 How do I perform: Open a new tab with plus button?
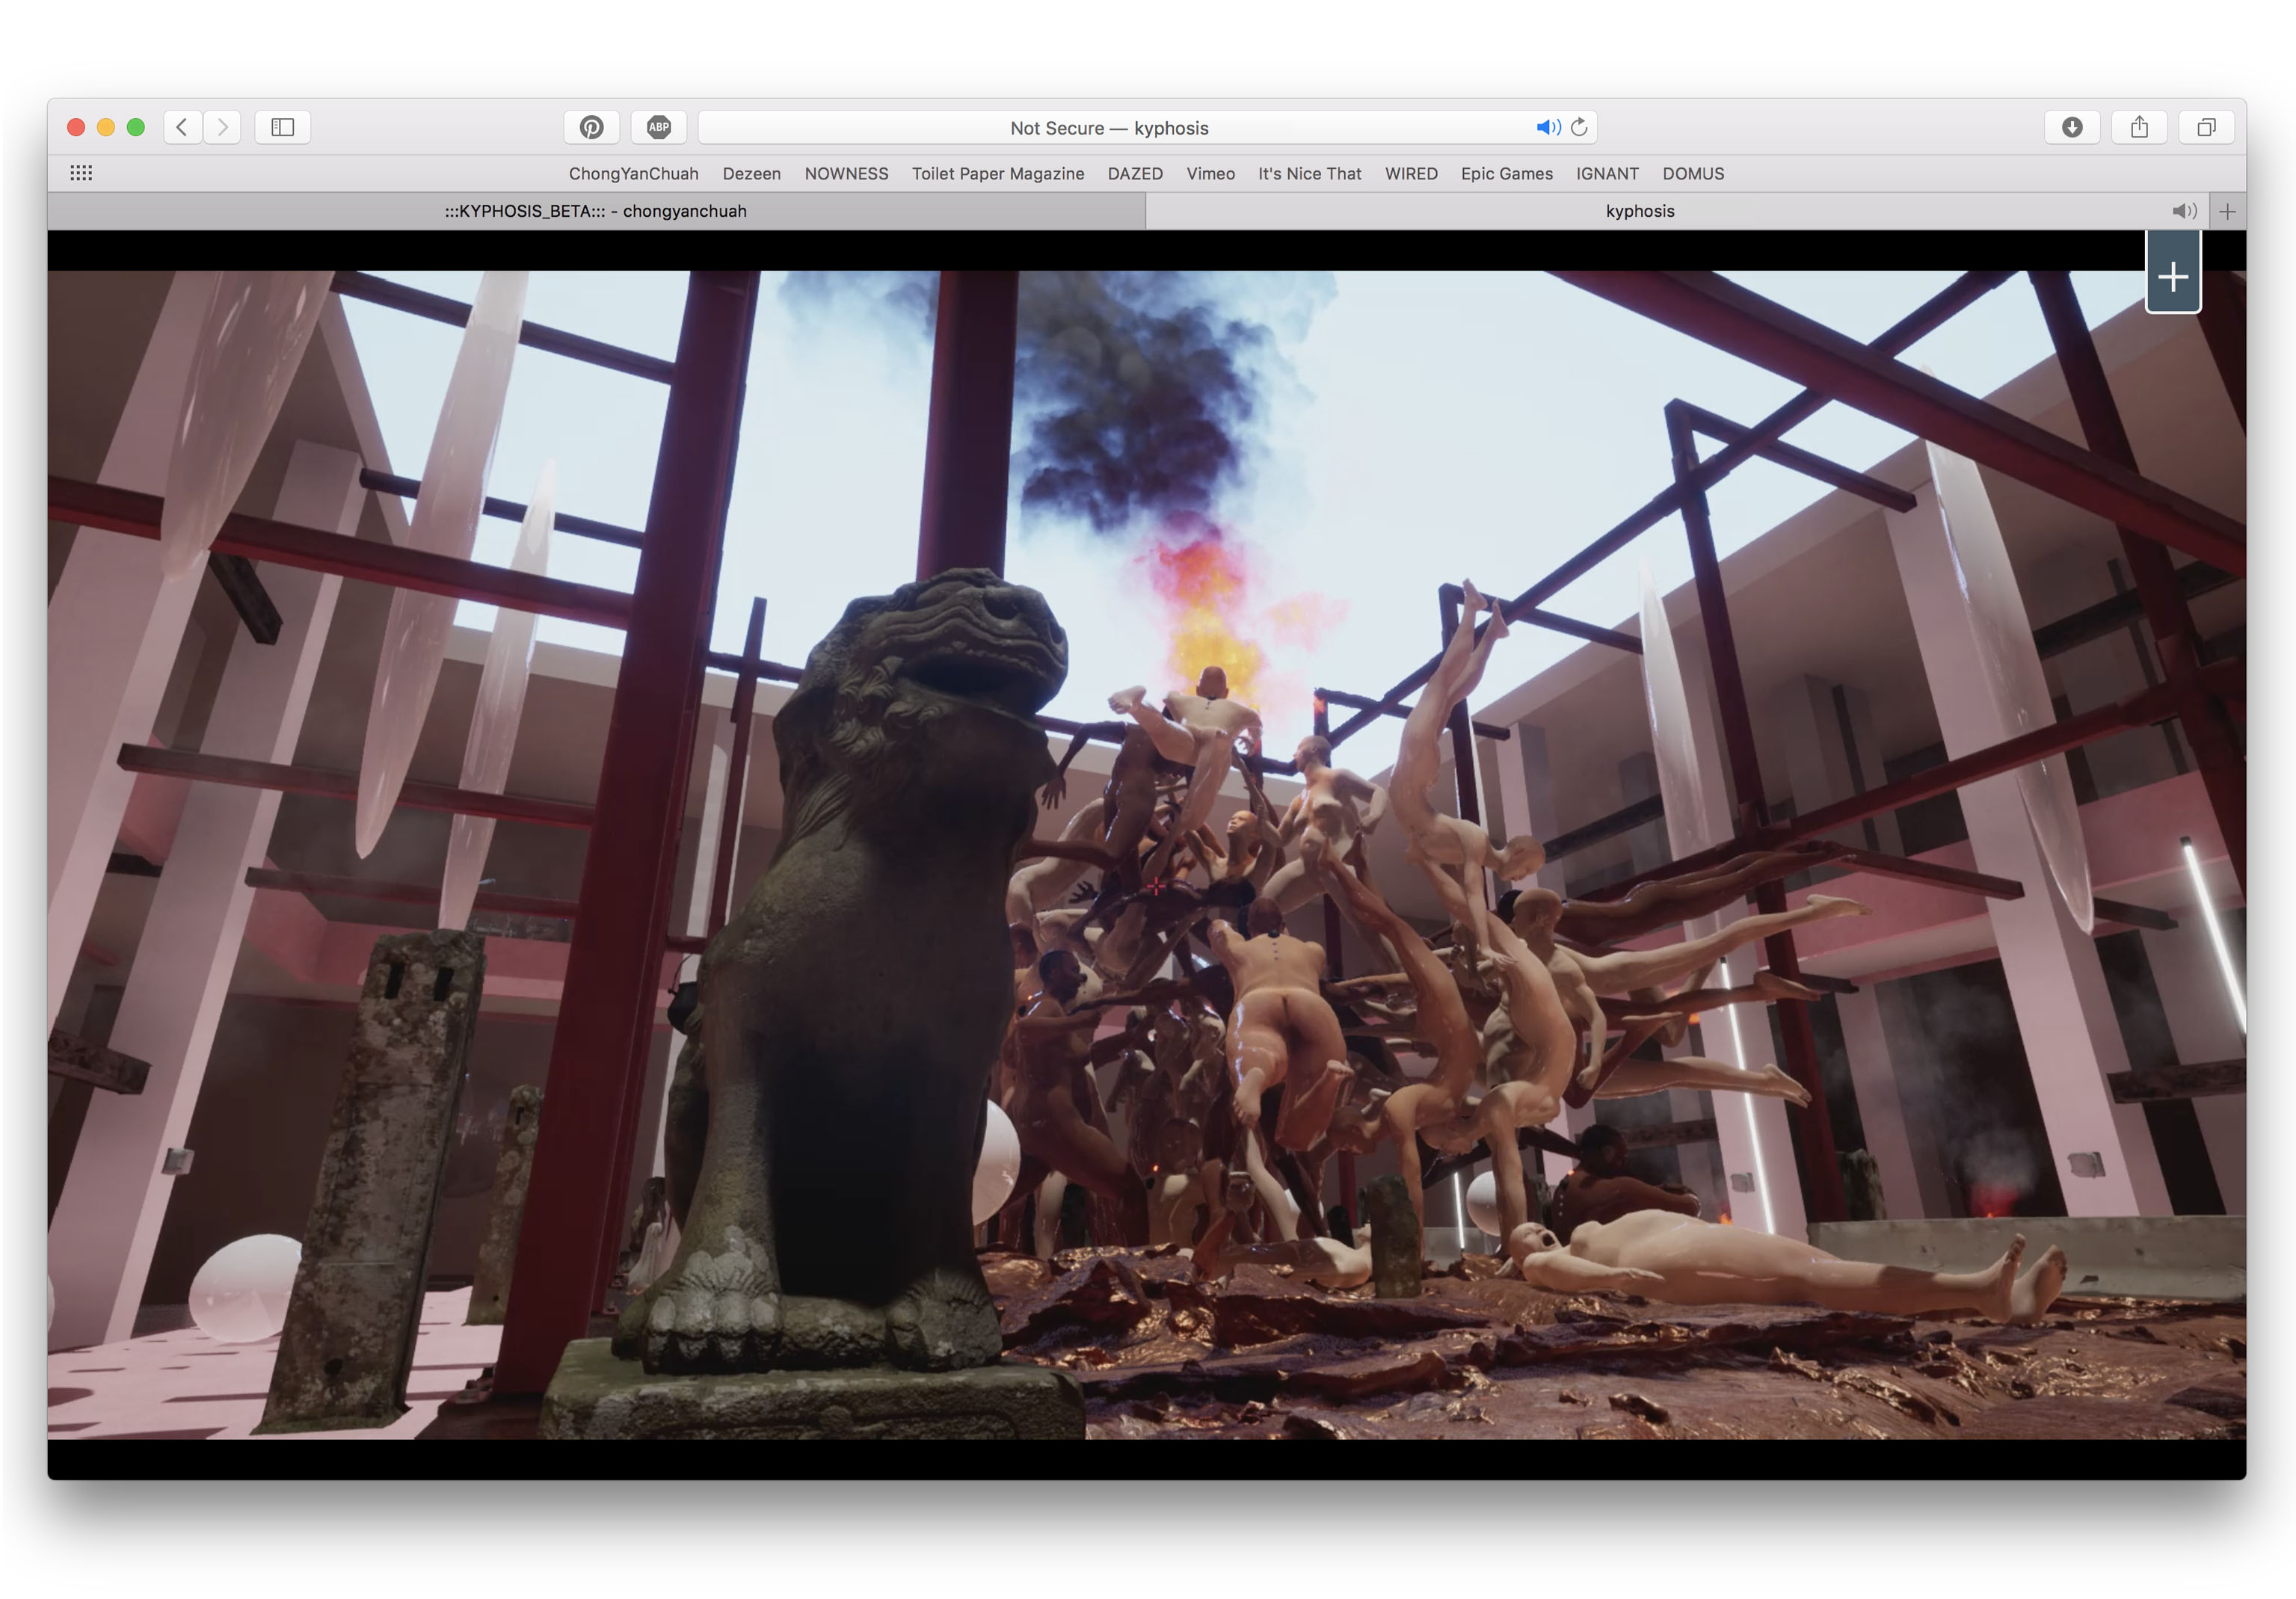(x=2227, y=211)
